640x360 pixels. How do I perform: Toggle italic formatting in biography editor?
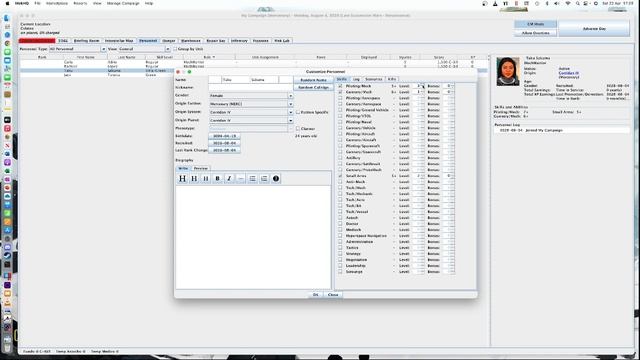click(229, 178)
